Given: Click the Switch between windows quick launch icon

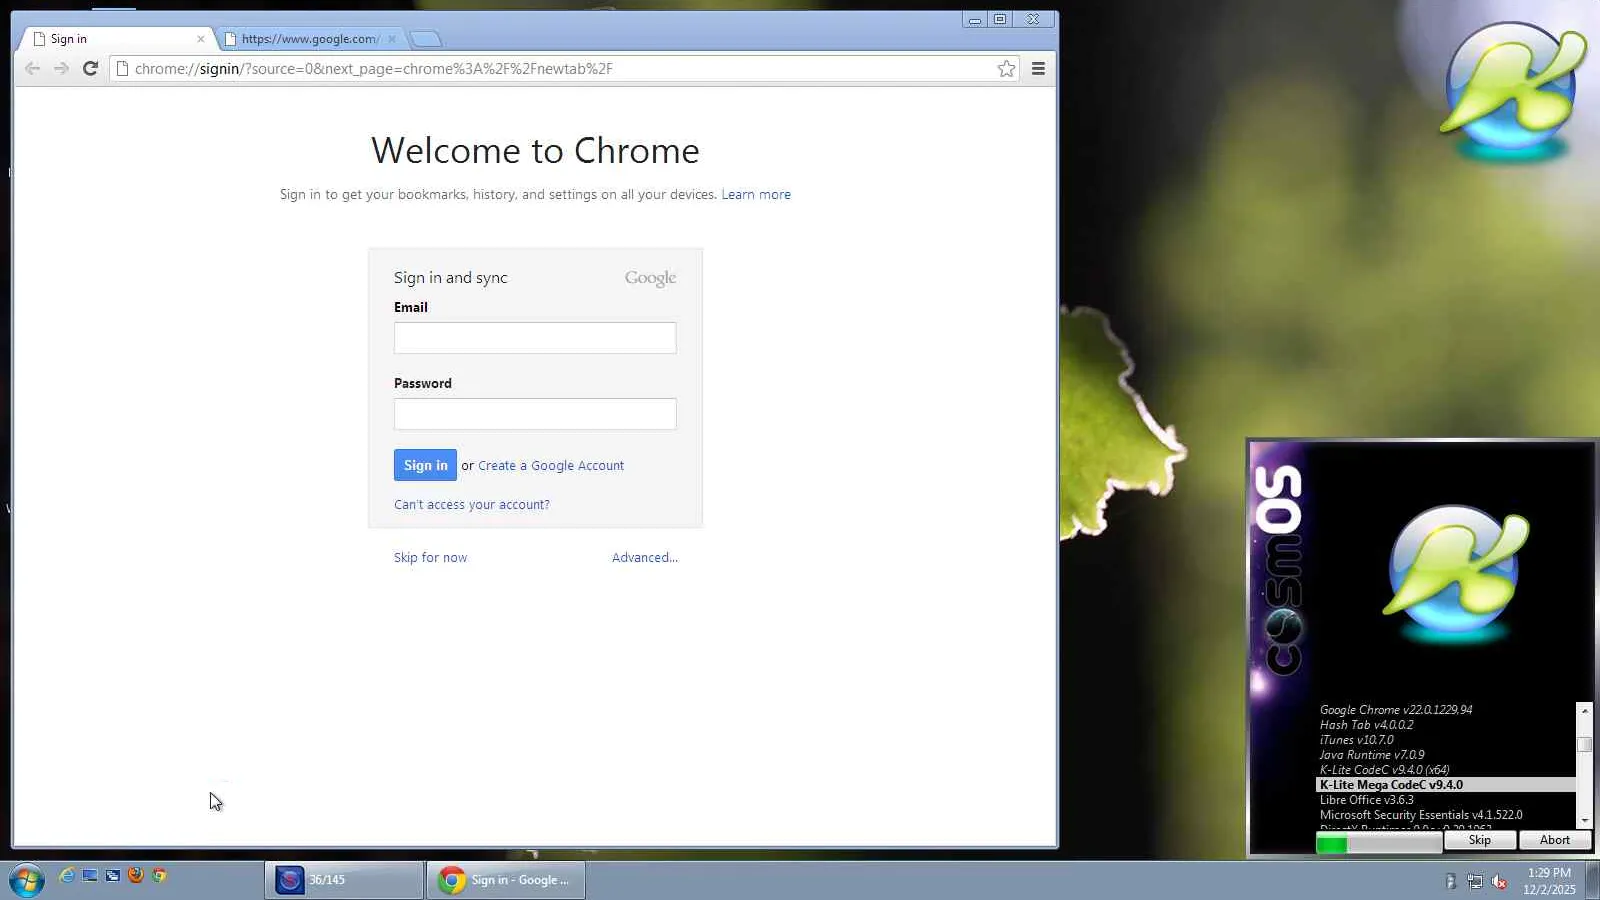Looking at the screenshot, I should (112, 876).
